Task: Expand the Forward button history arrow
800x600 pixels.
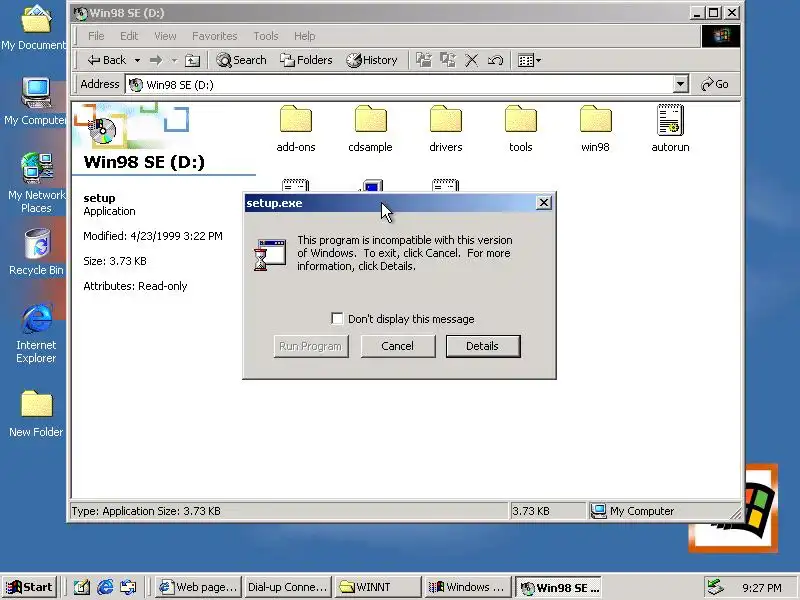Action: 174,60
